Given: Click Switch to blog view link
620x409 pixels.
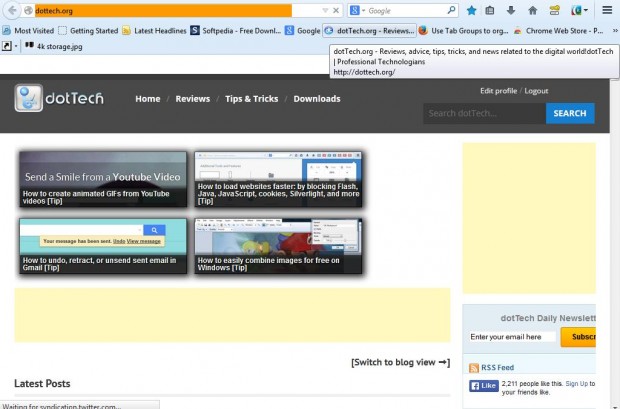Looking at the screenshot, I should coord(401,362).
